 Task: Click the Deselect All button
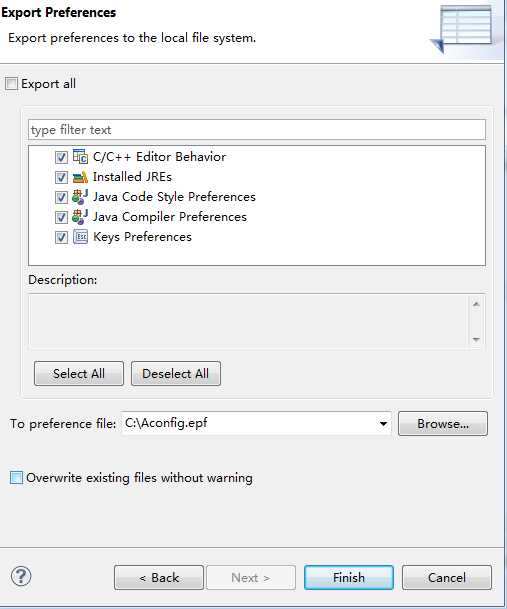176,373
